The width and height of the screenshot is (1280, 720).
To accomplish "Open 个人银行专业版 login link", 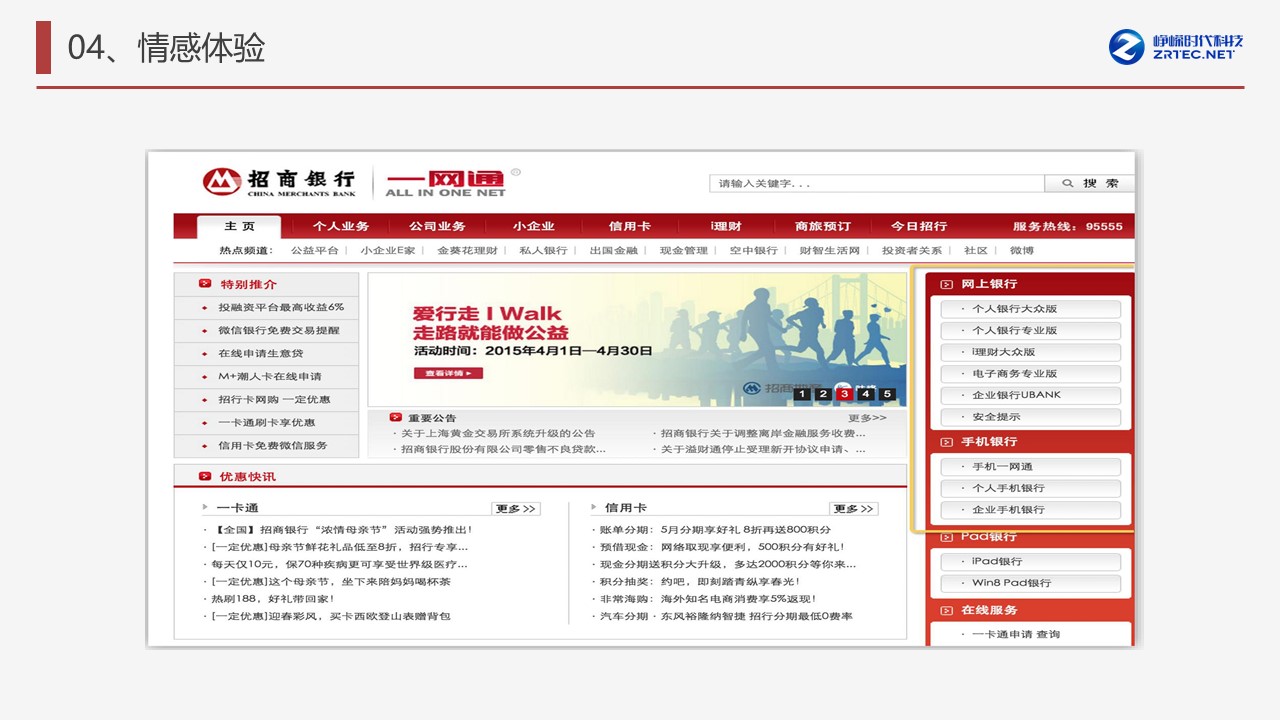I will (x=1030, y=330).
